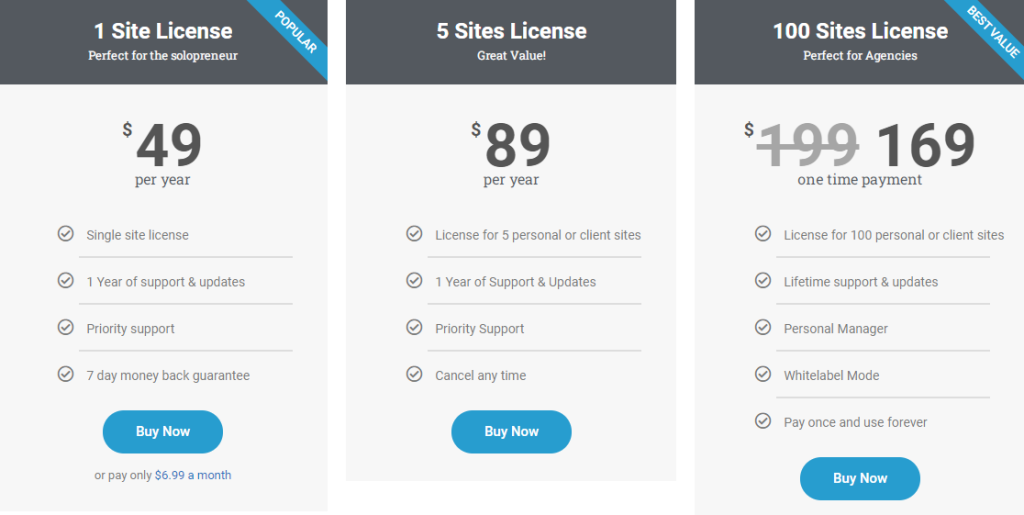The image size is (1024, 515).
Task: Click the Lifetime support & updates text
Action: [861, 282]
